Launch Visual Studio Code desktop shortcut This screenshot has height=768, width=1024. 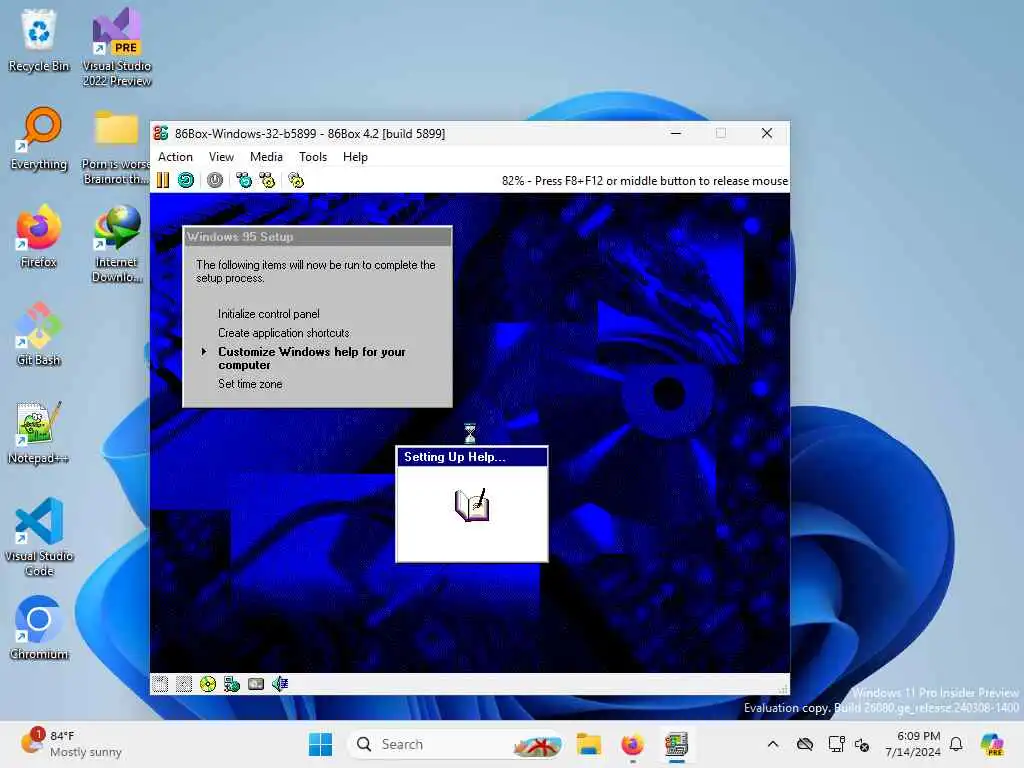point(39,537)
